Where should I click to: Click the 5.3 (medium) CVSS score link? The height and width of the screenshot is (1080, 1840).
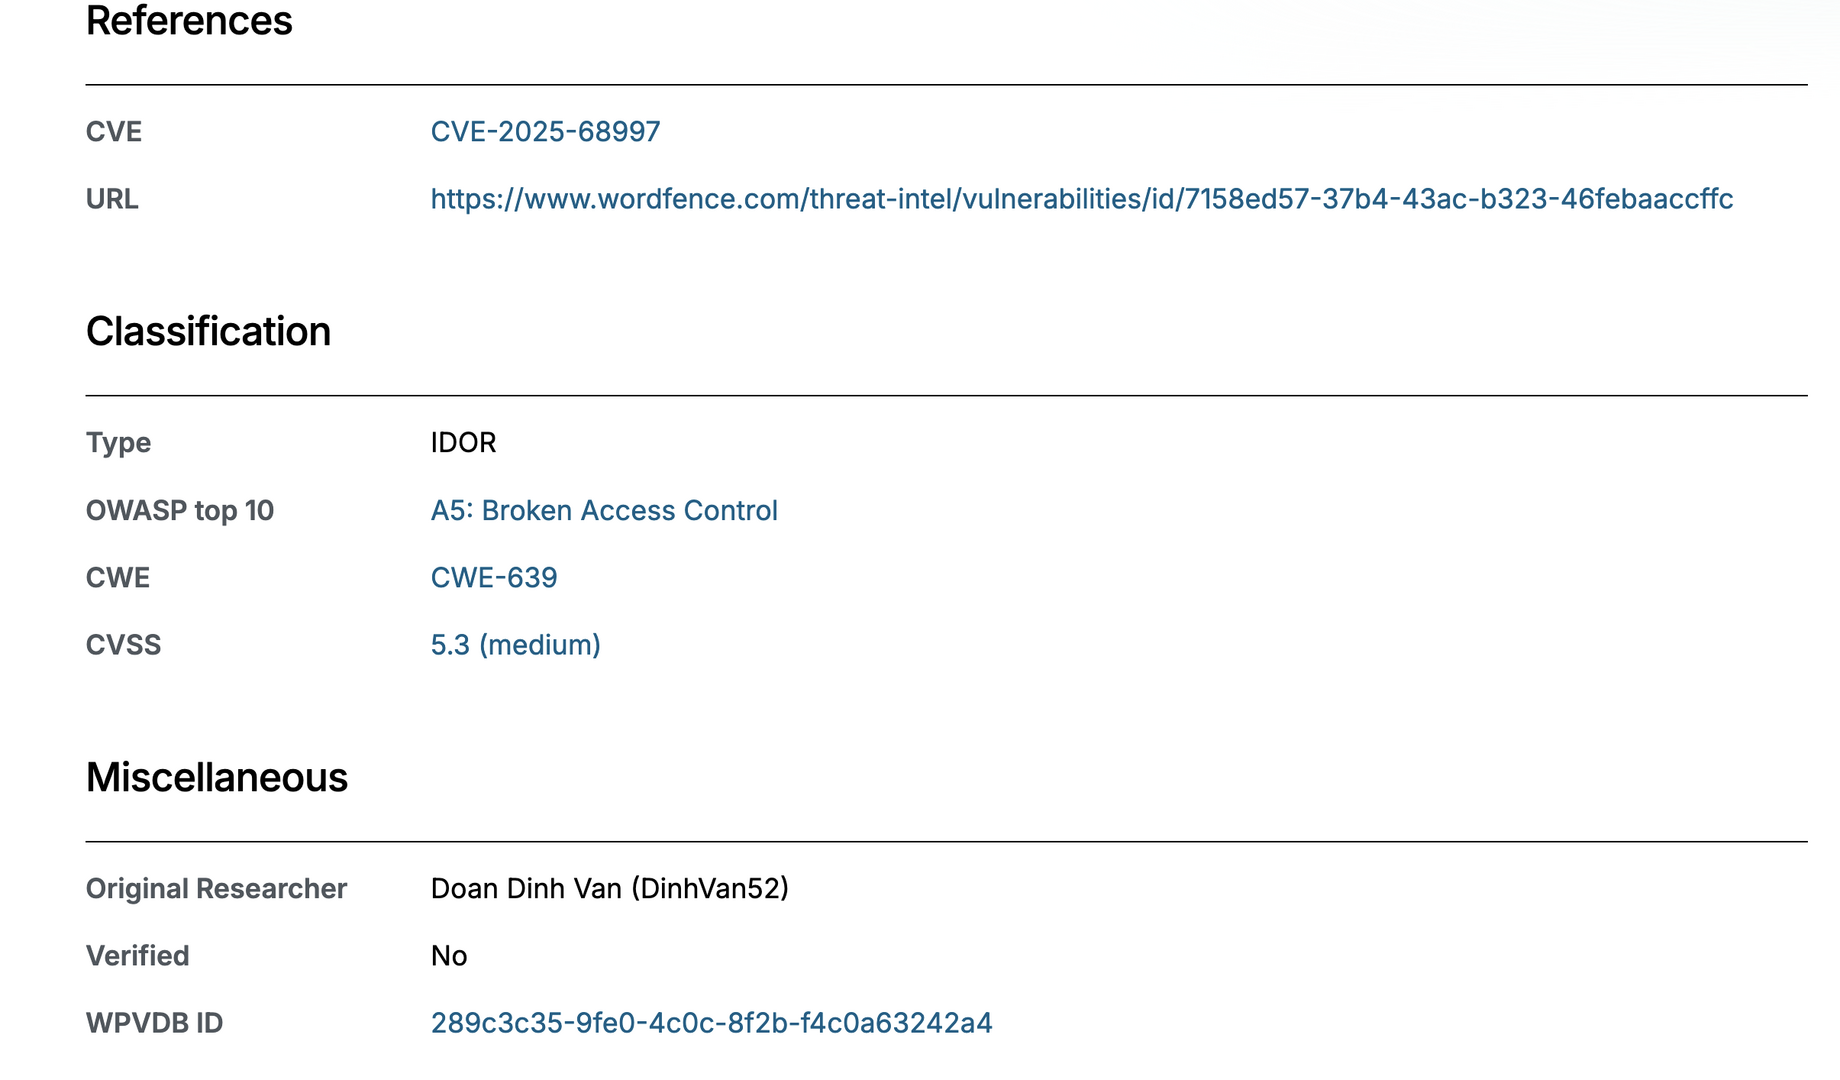[x=515, y=645]
